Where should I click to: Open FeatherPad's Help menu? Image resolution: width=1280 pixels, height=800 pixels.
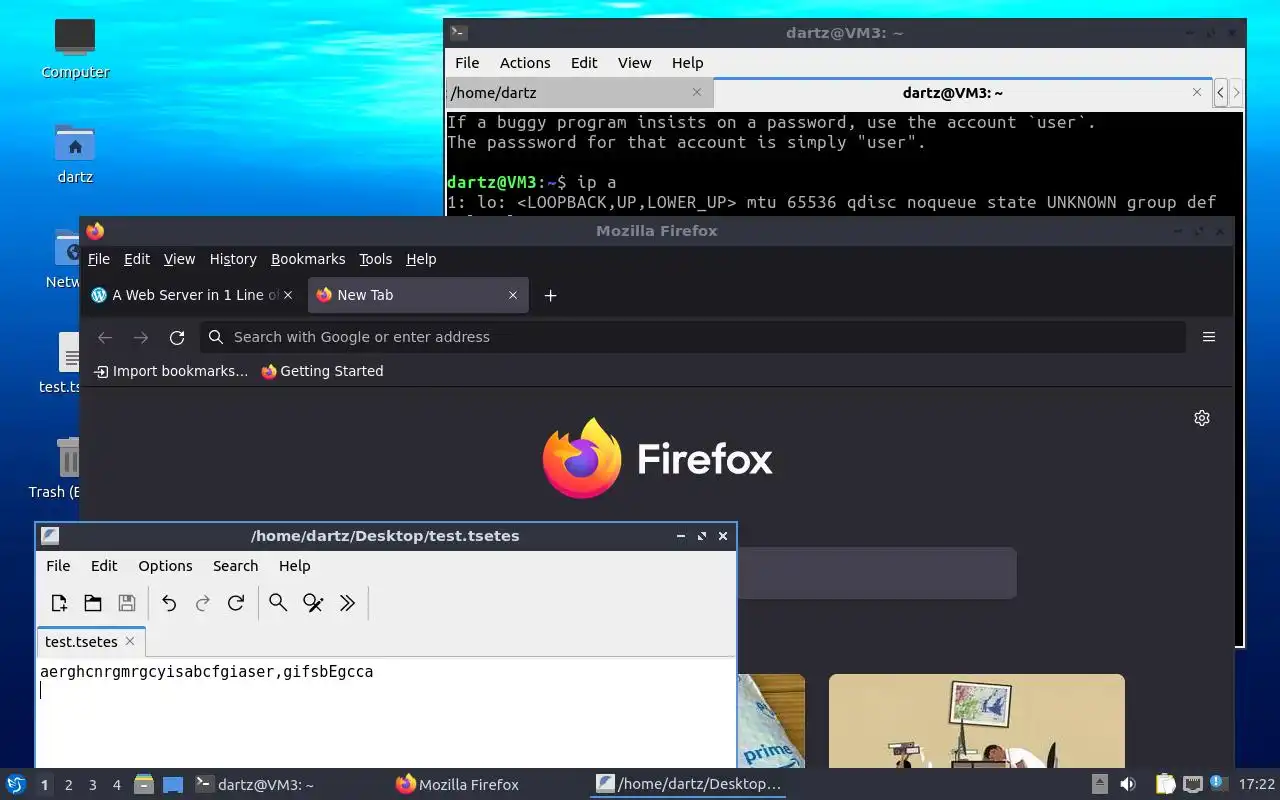tap(294, 566)
